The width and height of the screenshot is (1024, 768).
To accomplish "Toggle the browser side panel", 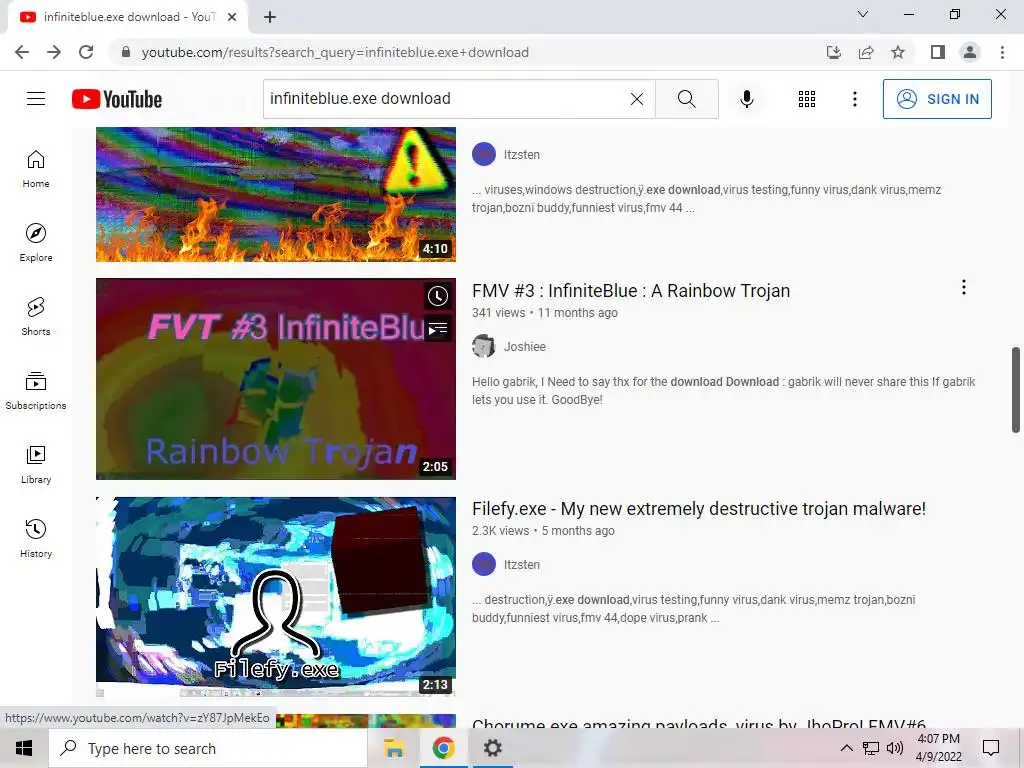I will click(x=938, y=52).
